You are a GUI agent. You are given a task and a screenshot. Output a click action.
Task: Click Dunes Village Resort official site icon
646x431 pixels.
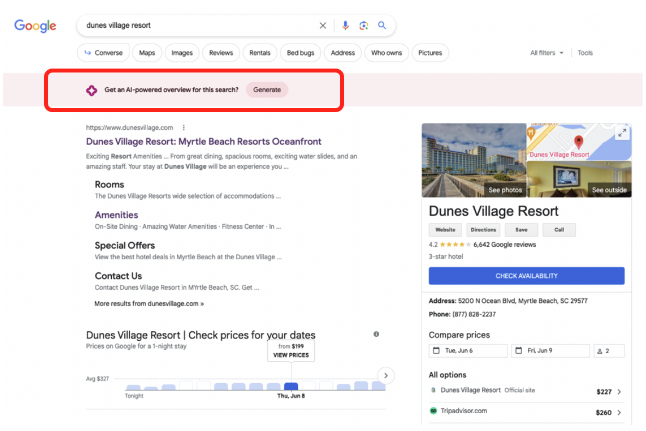(433, 390)
